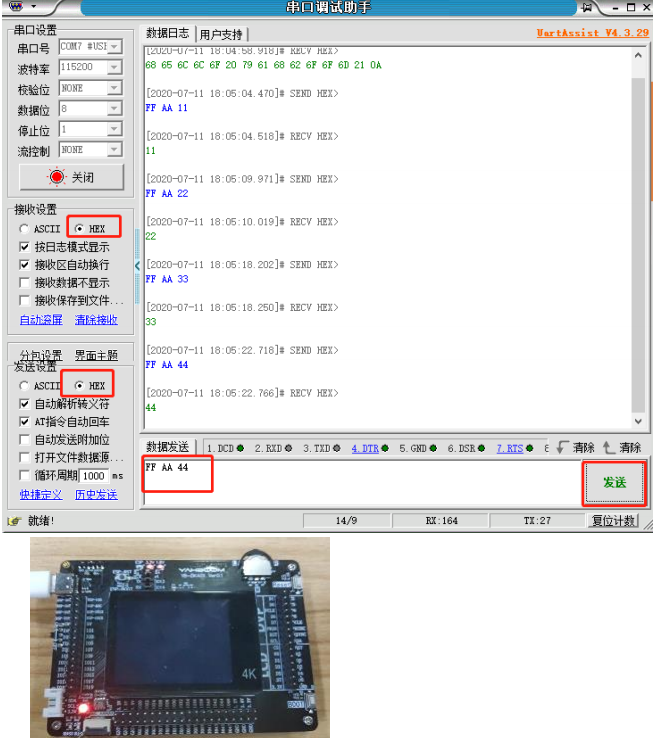
Task: Open the app logo menu in title bar
Action: point(16,6)
